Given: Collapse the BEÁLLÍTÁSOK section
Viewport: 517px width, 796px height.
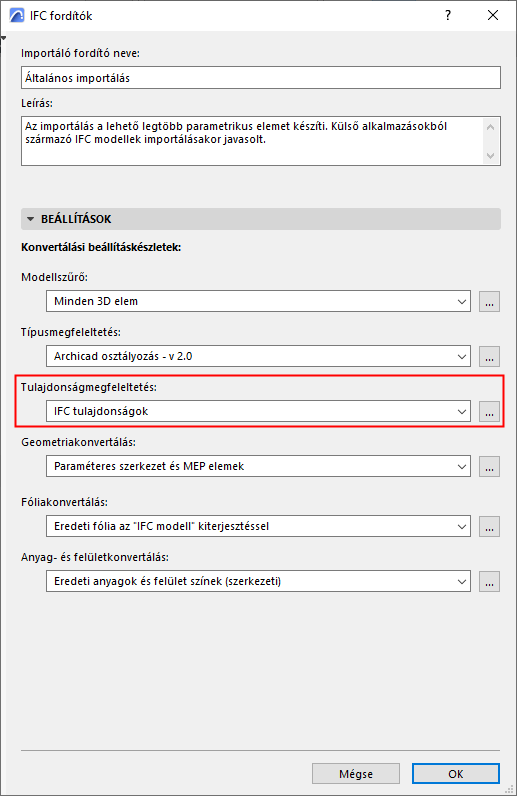Looking at the screenshot, I should (30, 219).
